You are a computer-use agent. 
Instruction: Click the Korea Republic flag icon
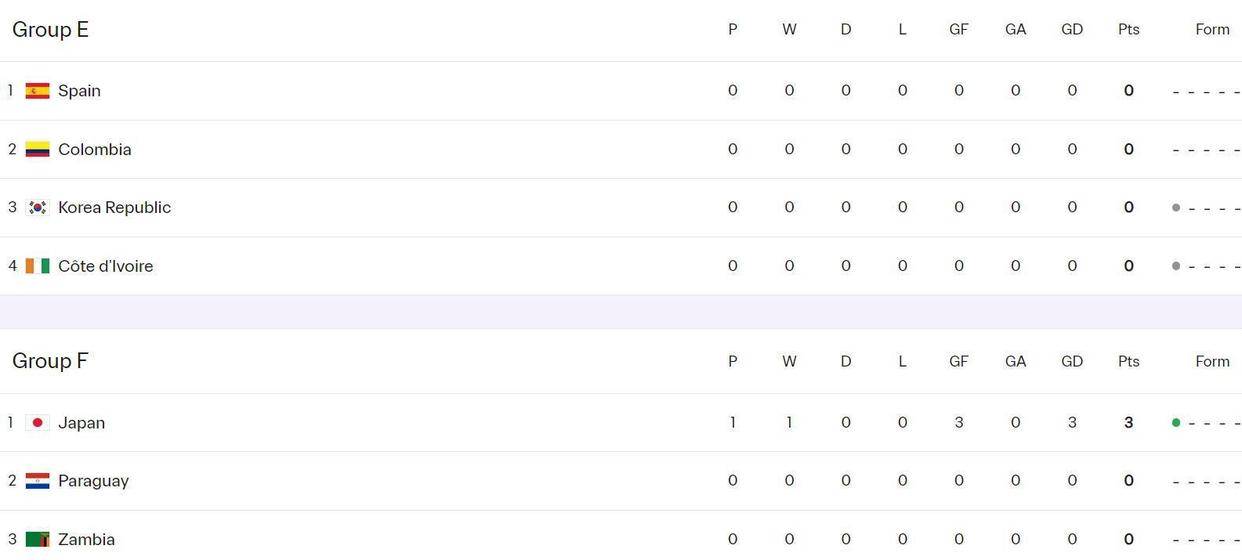37,207
